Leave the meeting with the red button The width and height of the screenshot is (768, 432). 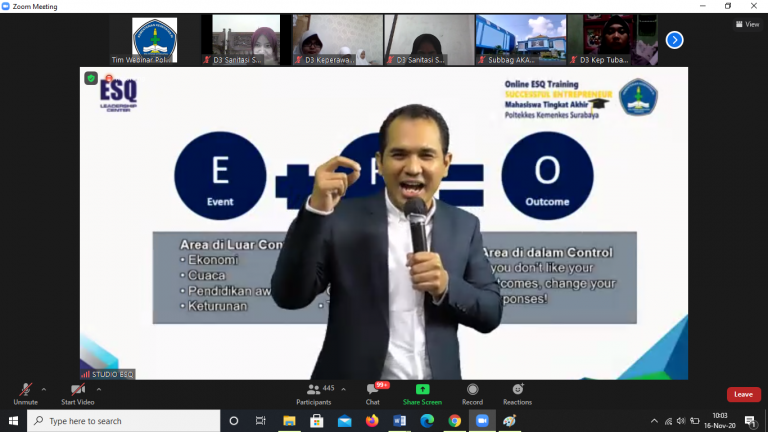pos(743,394)
